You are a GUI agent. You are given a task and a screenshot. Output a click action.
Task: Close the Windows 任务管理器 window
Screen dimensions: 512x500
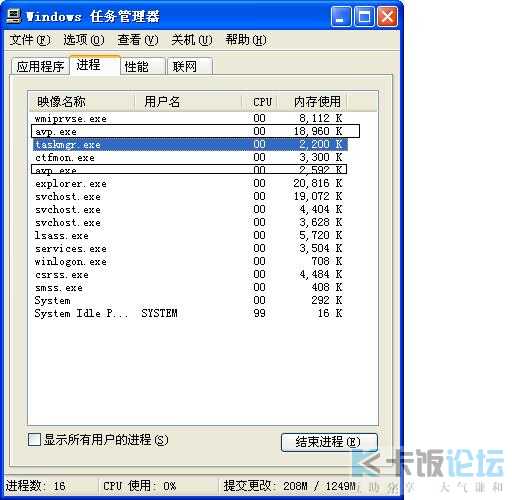tap(387, 16)
